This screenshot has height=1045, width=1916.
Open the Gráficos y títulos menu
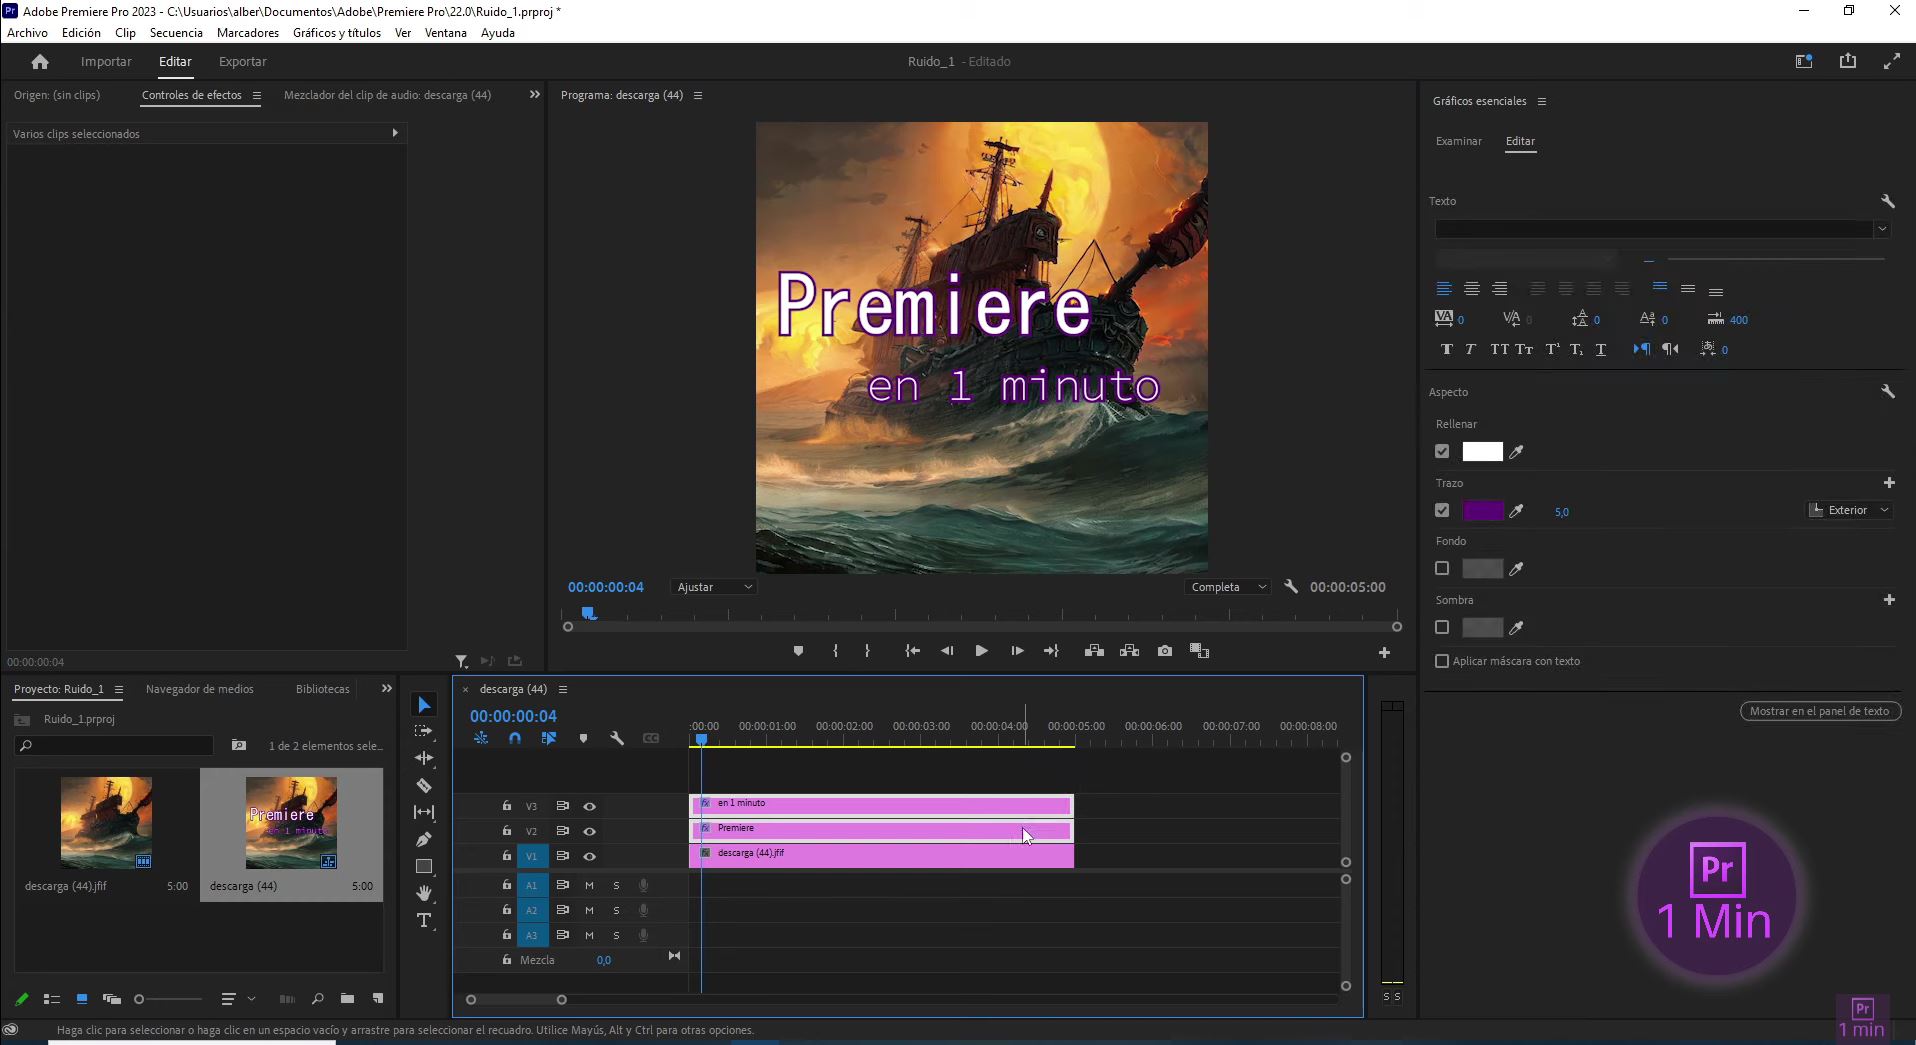tap(337, 33)
